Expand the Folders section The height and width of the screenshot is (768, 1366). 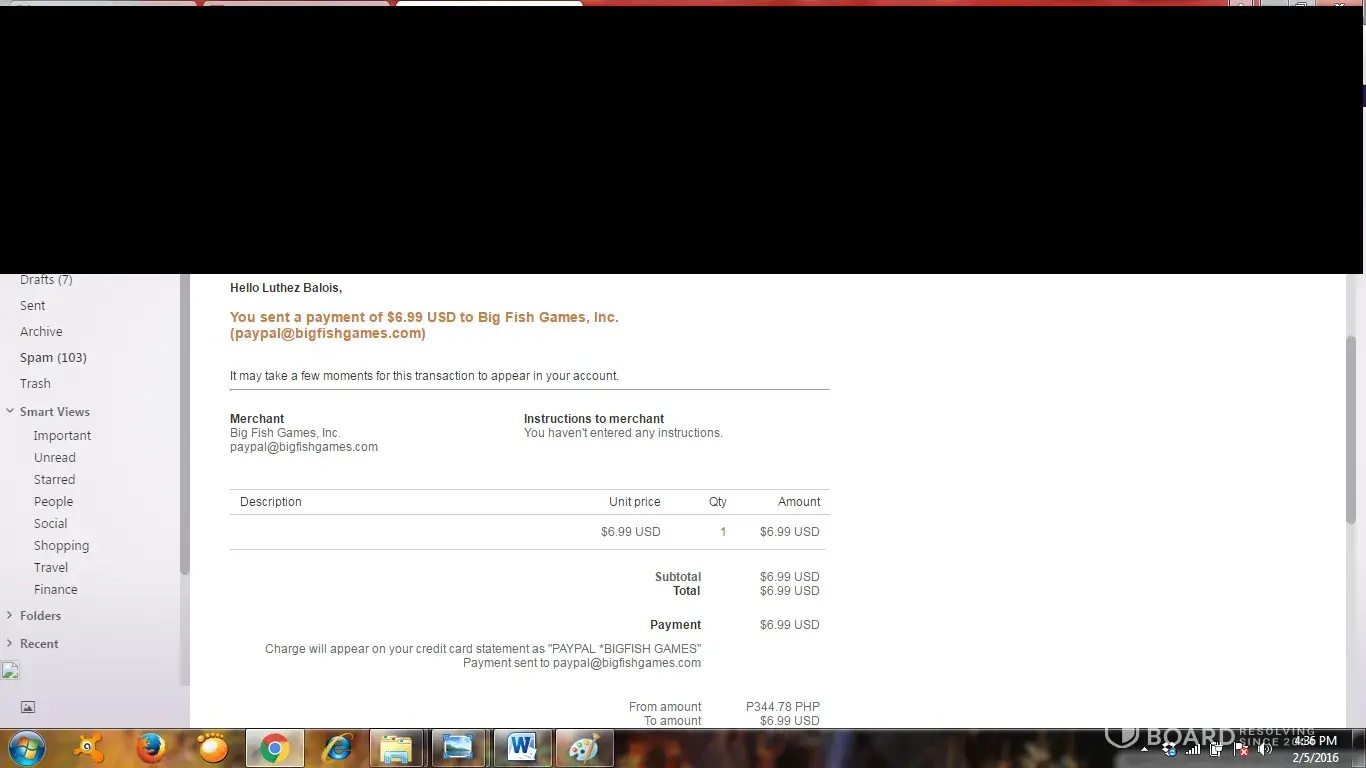click(10, 615)
